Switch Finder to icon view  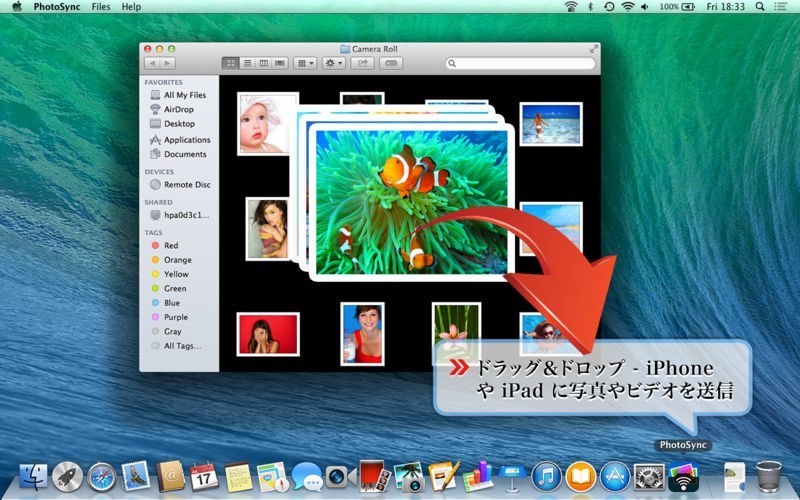(231, 63)
